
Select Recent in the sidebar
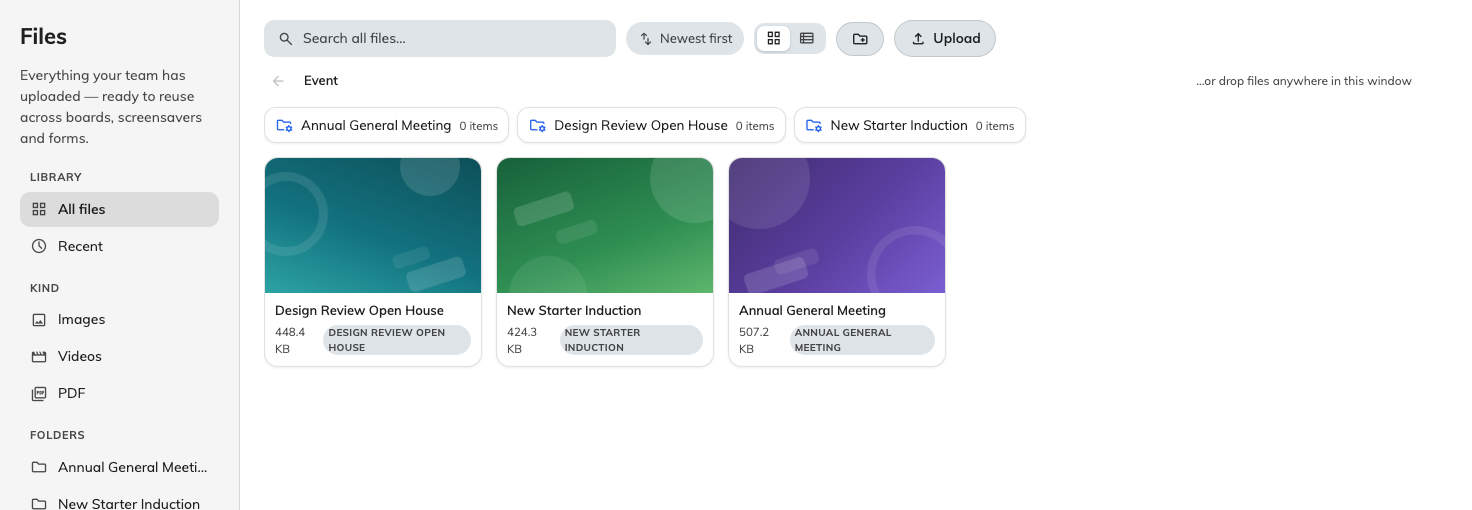(x=119, y=247)
